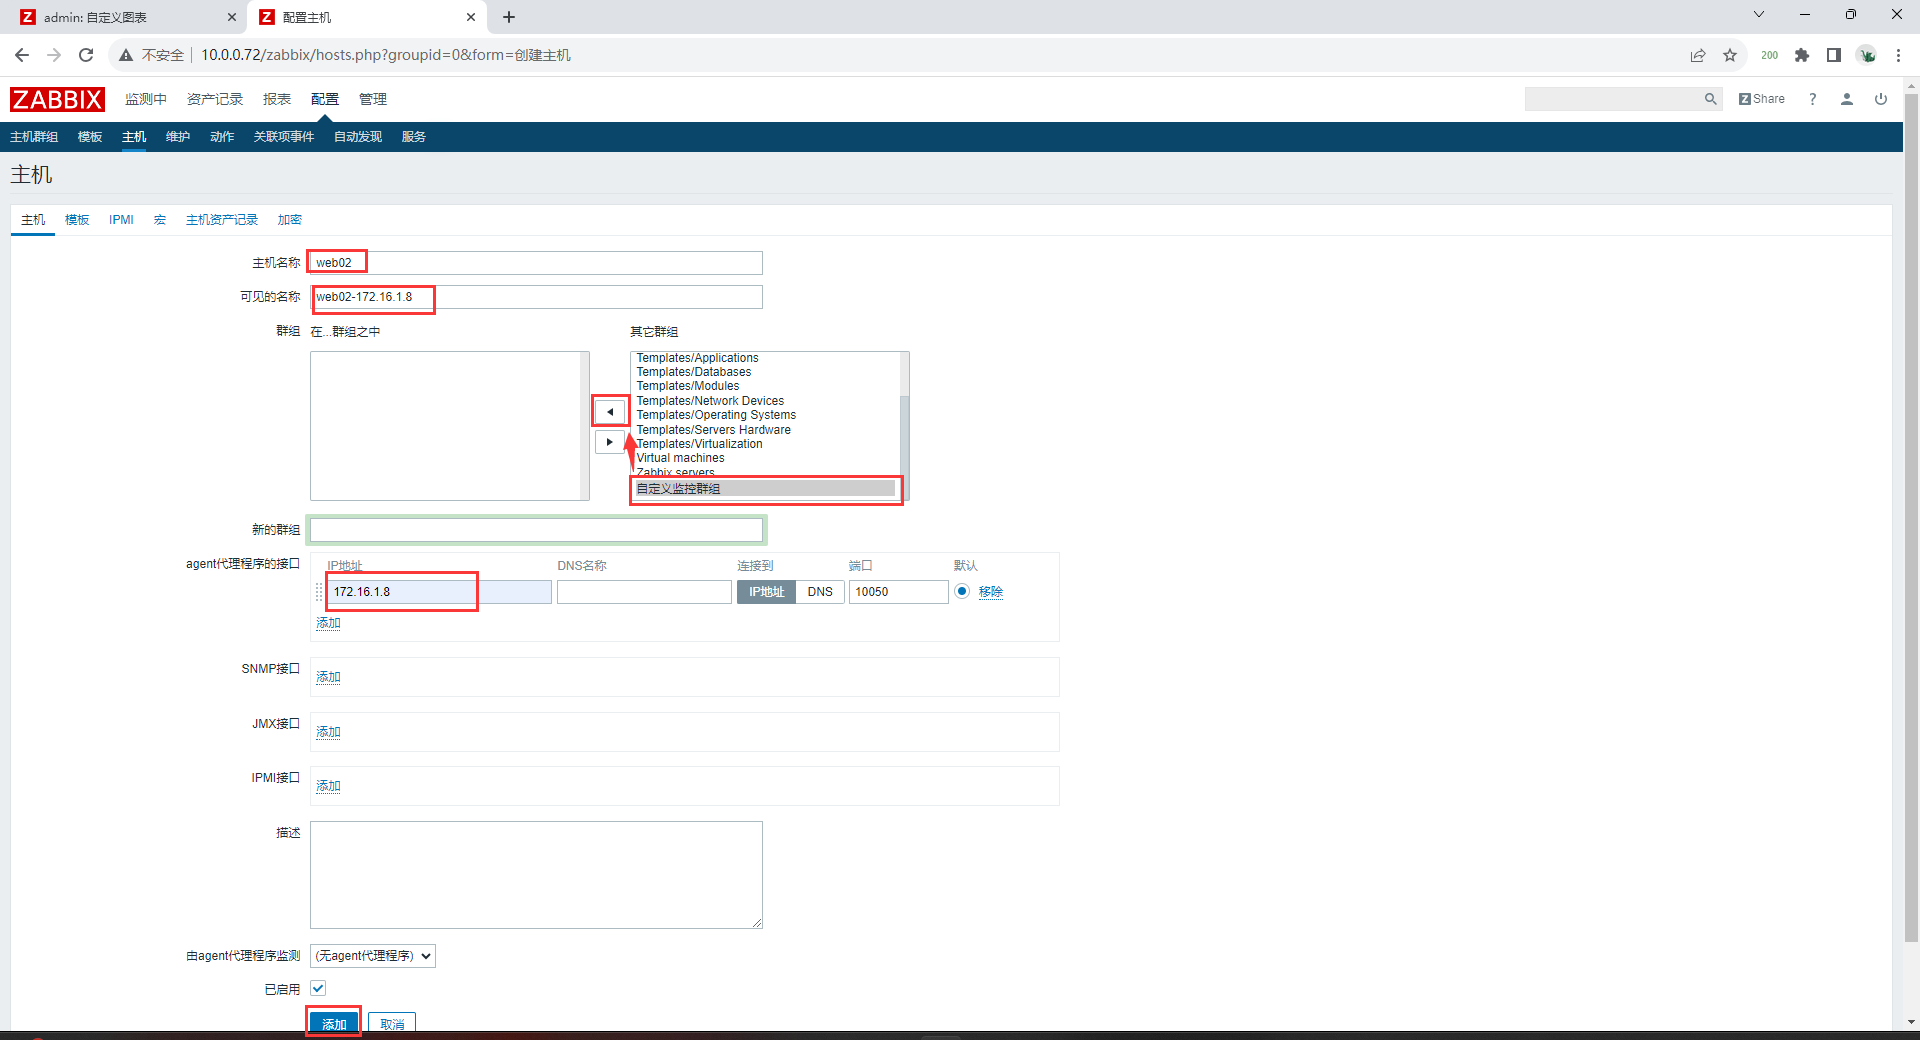Toggle the 已启用 checkbox

(318, 988)
